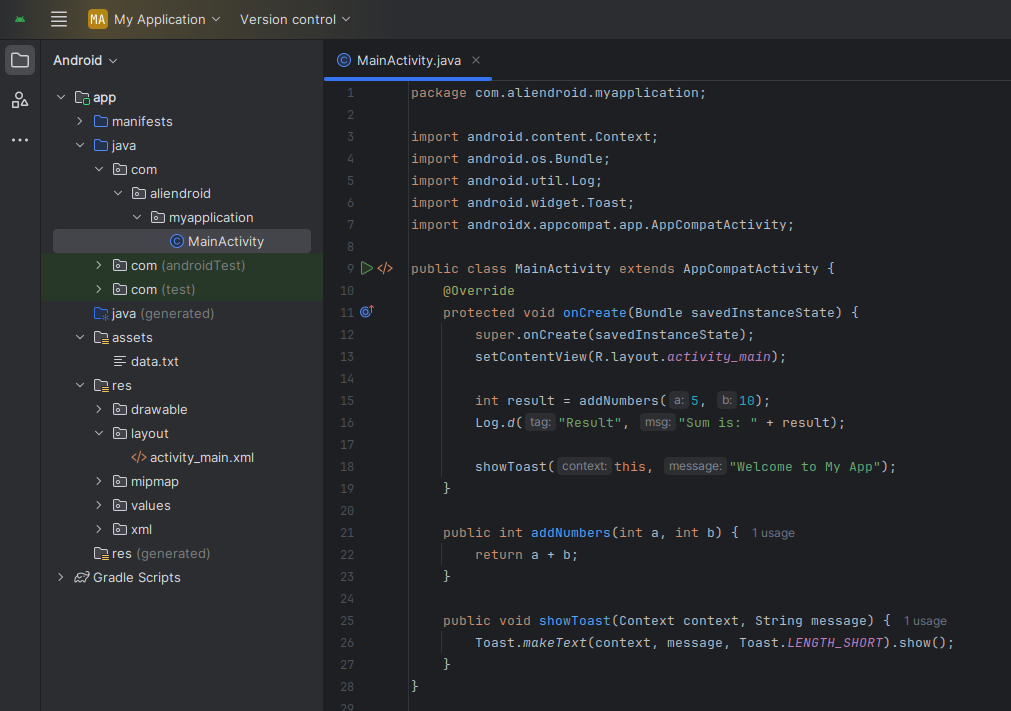The image size is (1011, 711).
Task: Select data.txt in the assets folder
Action: (182, 362)
